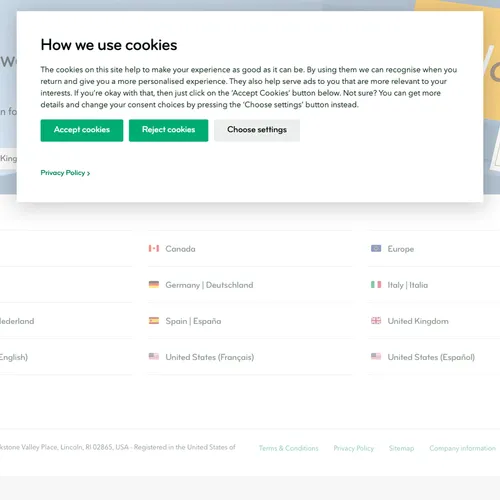The image size is (500, 500).
Task: Open the Choose settings option
Action: (257, 130)
